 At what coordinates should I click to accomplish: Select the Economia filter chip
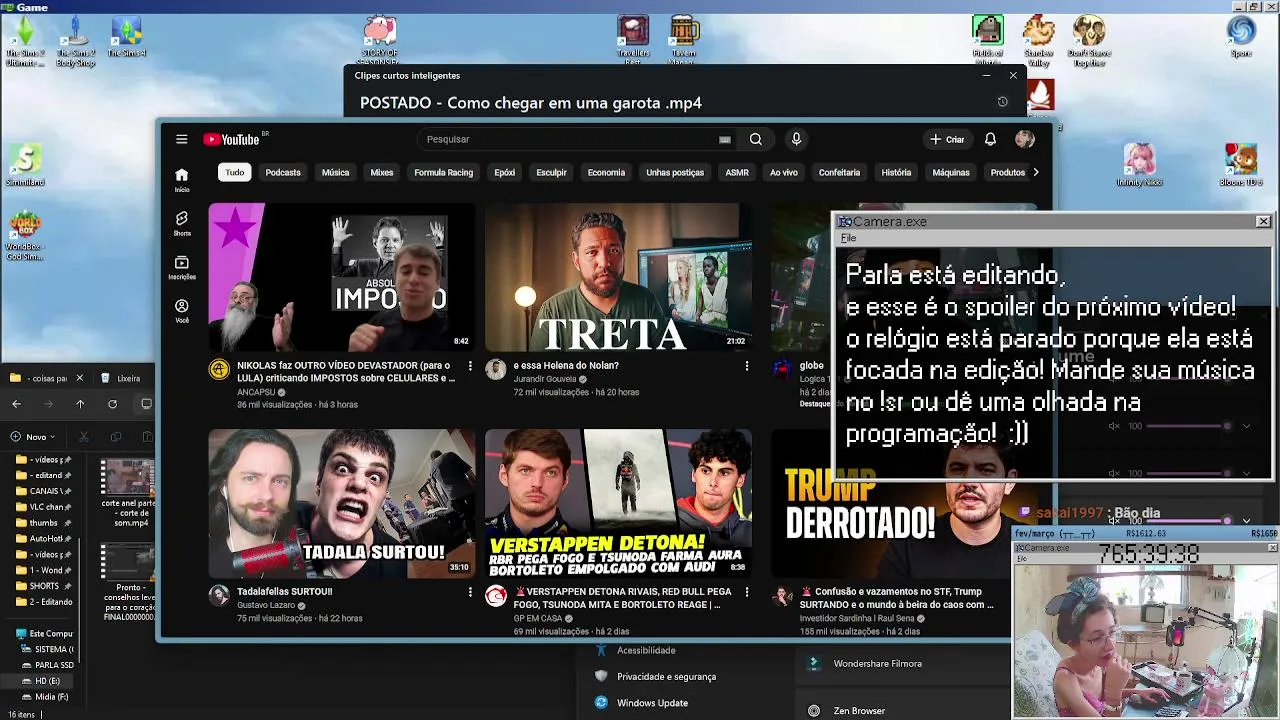[x=606, y=172]
